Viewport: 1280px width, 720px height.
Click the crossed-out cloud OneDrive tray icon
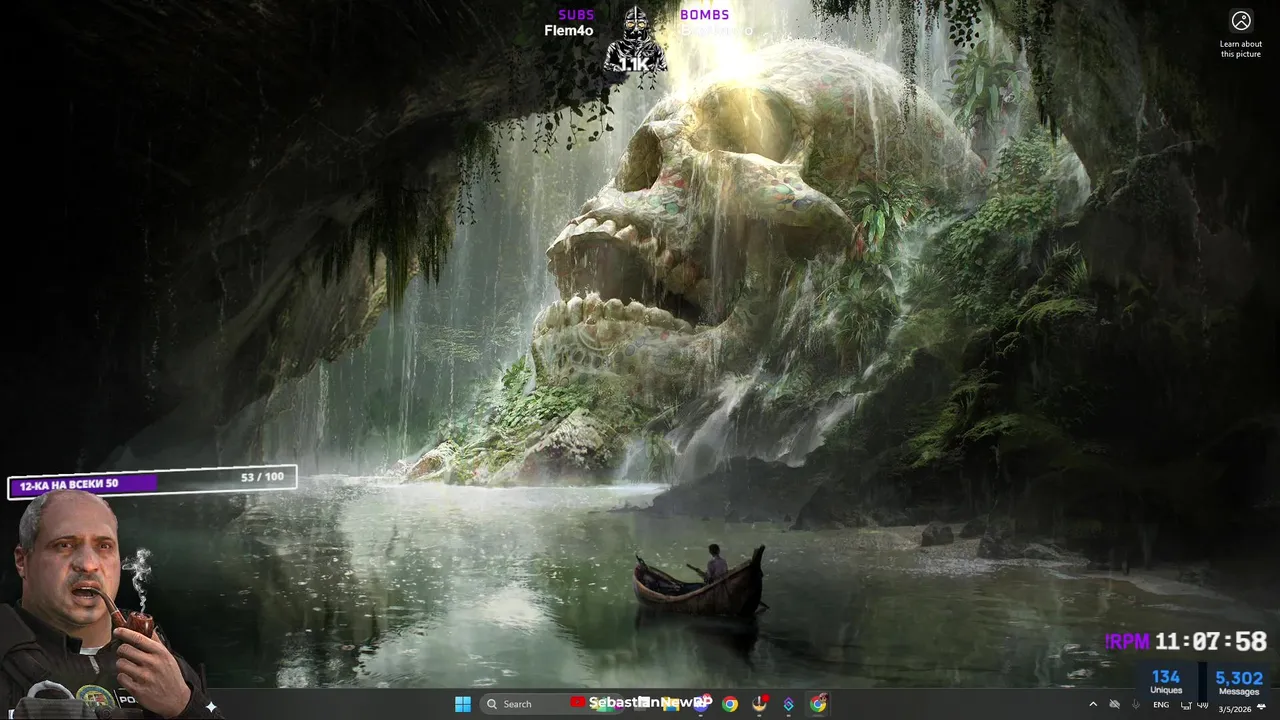(1115, 705)
